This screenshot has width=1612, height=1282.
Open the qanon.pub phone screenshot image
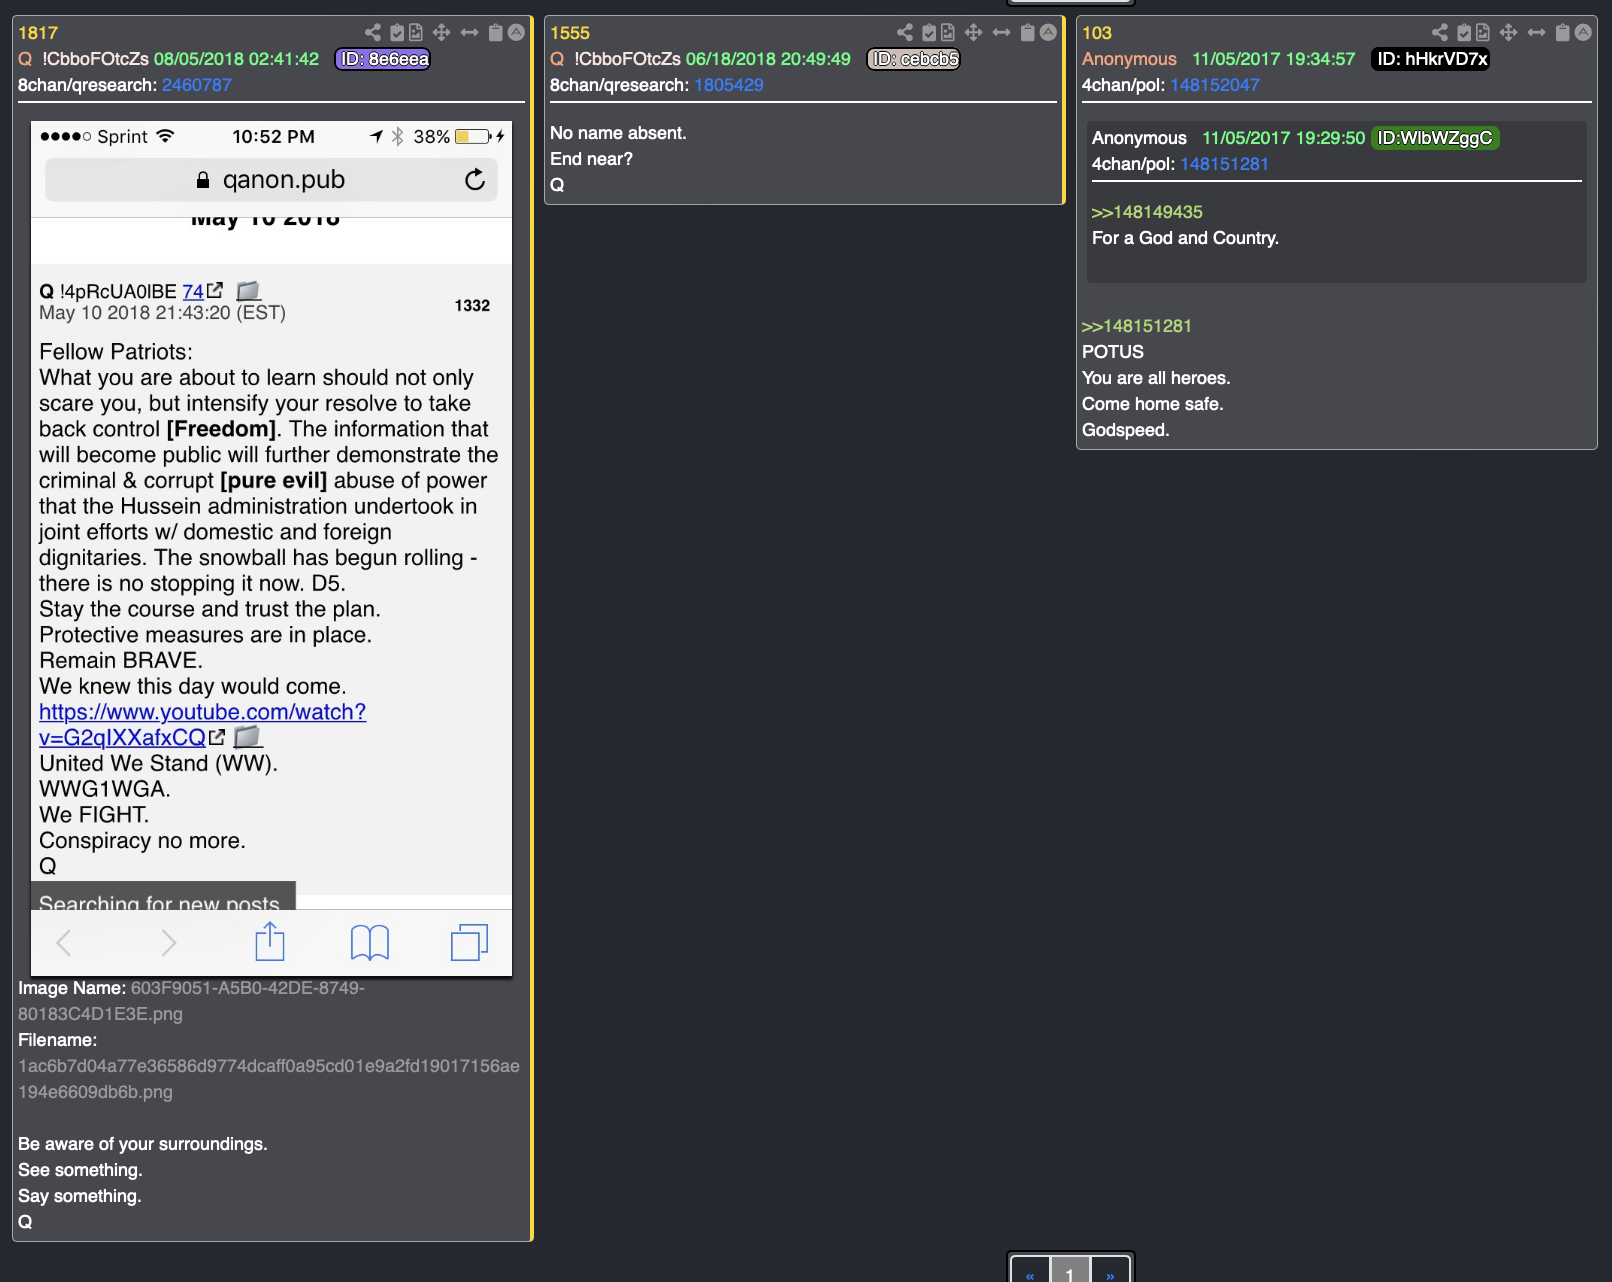[272, 548]
